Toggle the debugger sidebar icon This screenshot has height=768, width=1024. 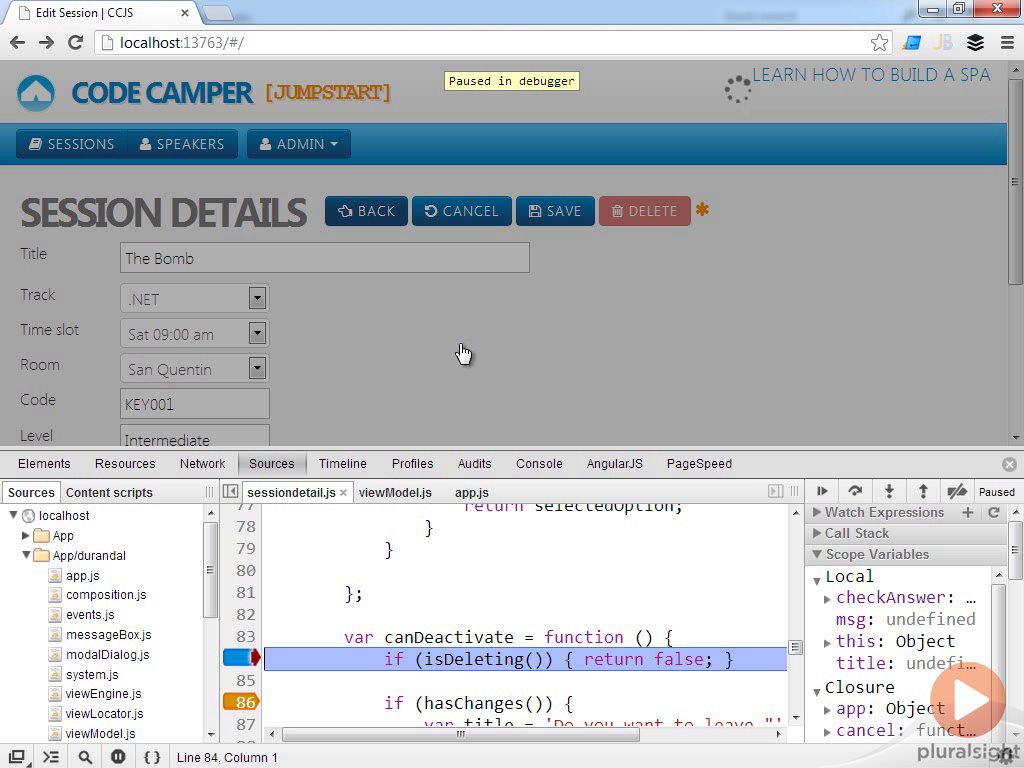[x=775, y=491]
